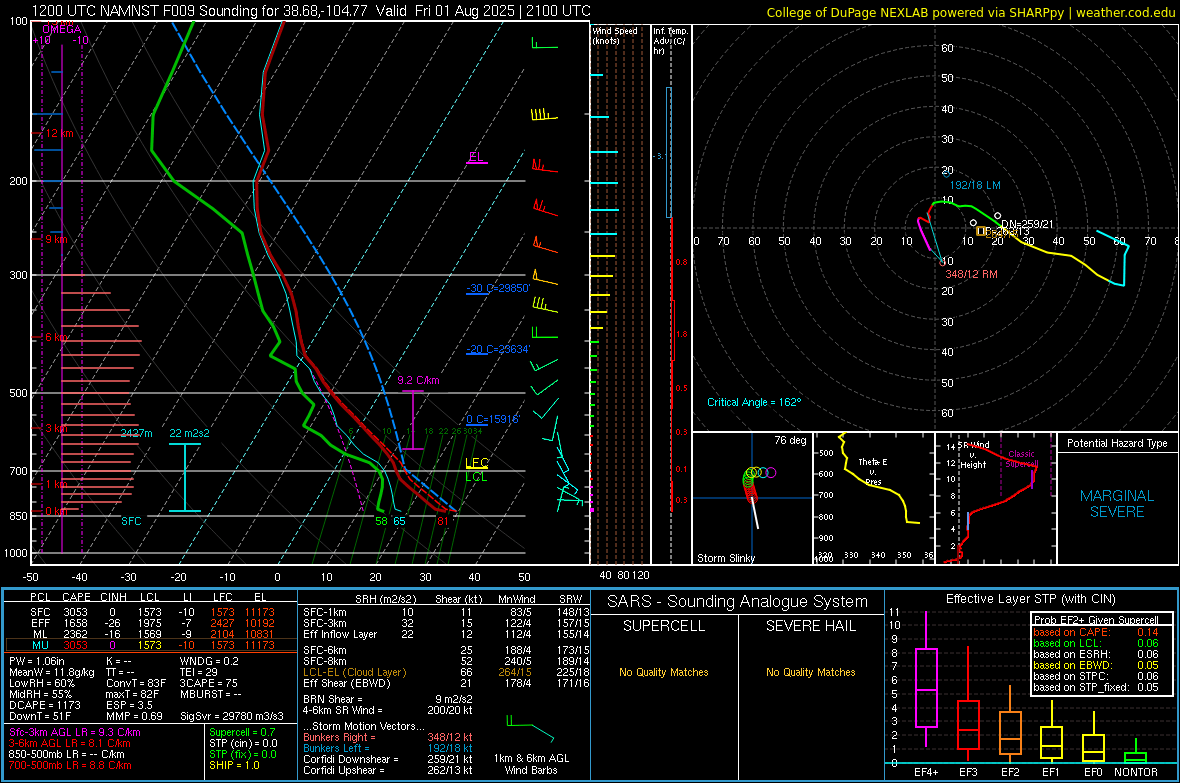
Task: Click the 'Potential Hazard Type' heading
Action: [1118, 443]
